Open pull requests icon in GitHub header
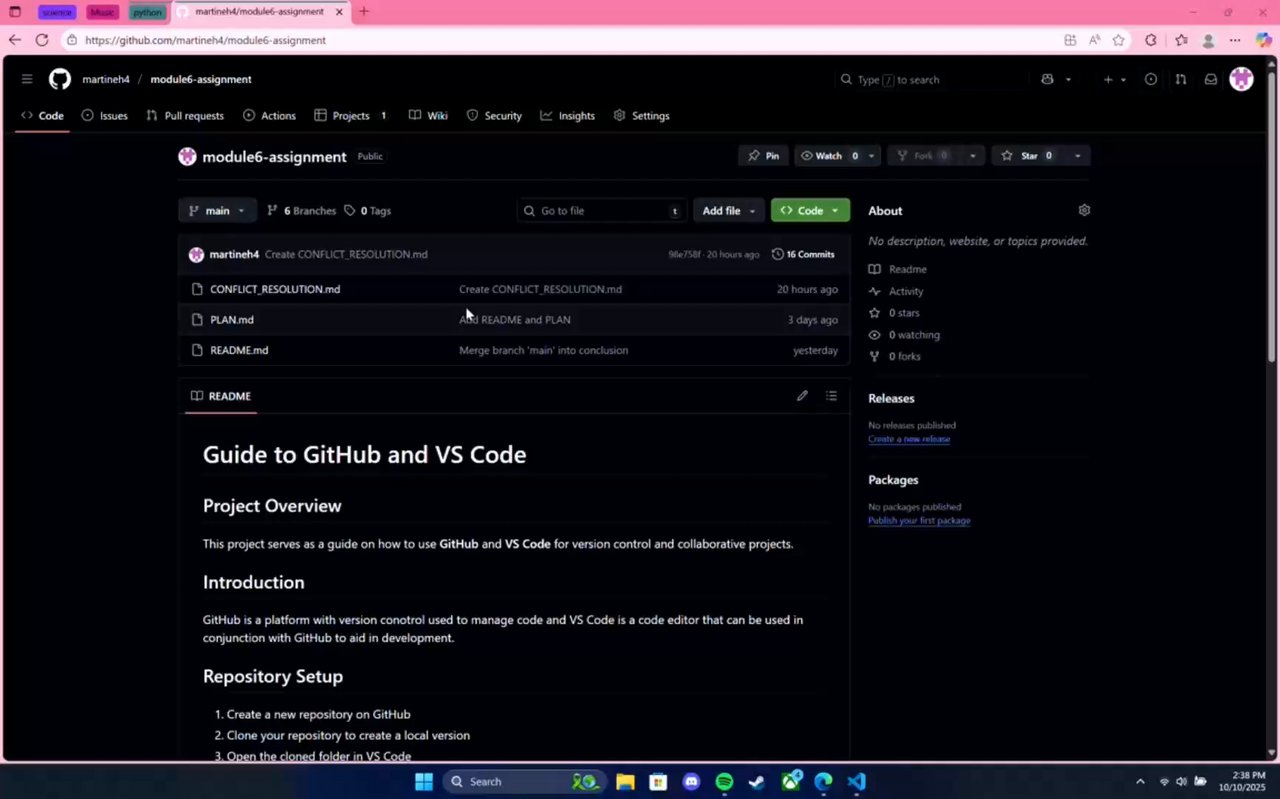Image resolution: width=1280 pixels, height=799 pixels. [x=1180, y=79]
